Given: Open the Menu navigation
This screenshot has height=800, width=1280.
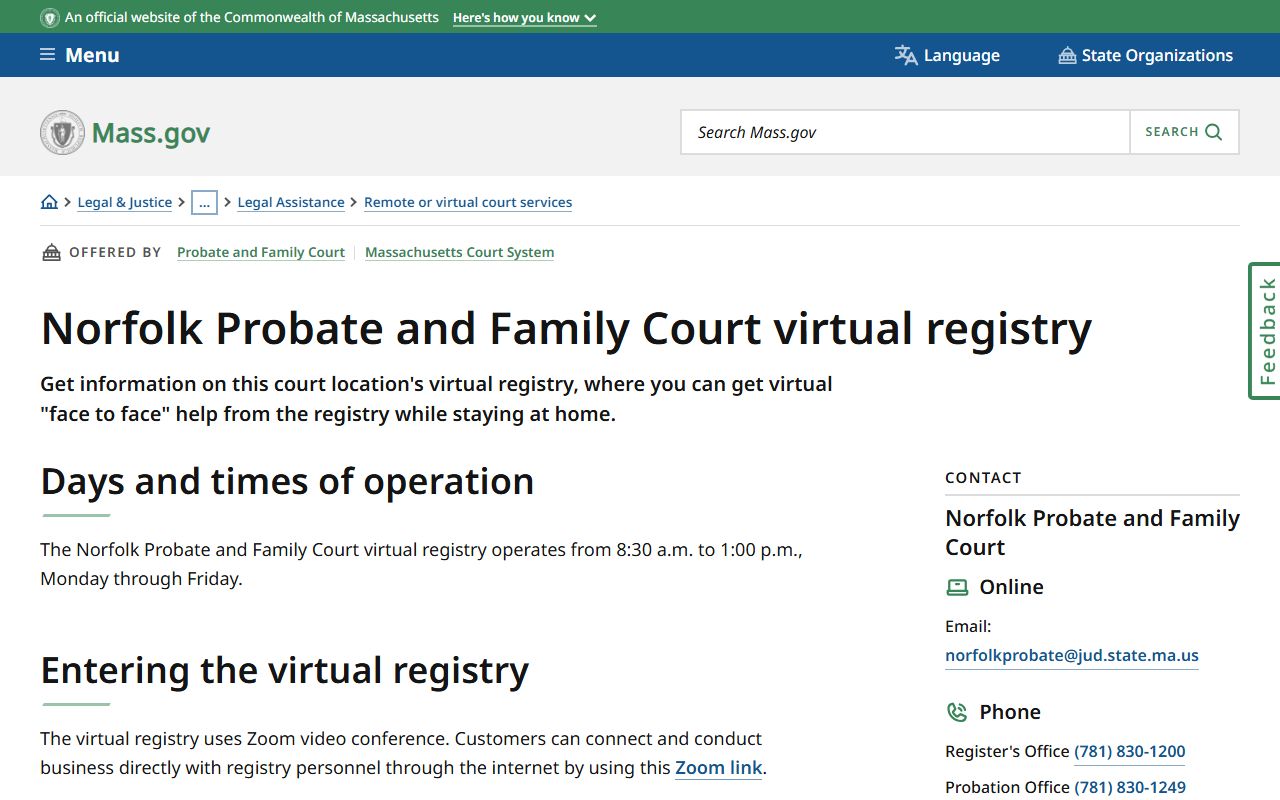Looking at the screenshot, I should click(80, 55).
